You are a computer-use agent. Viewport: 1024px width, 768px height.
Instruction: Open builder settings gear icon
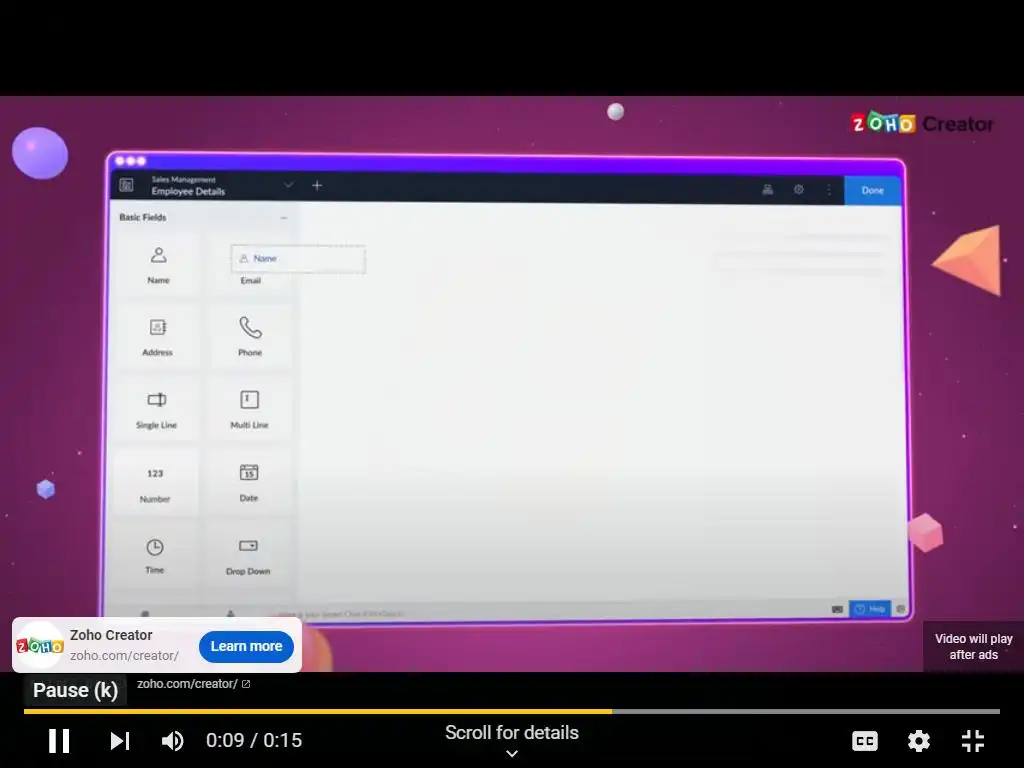pos(798,189)
